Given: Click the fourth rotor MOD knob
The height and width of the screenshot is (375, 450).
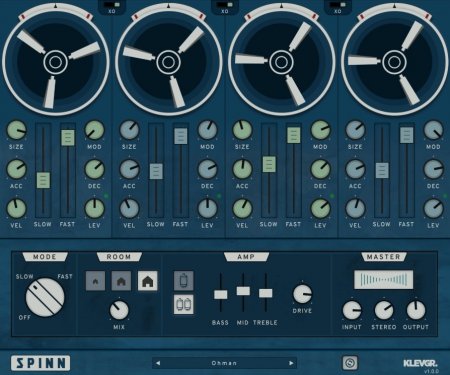Looking at the screenshot, I should point(433,130).
